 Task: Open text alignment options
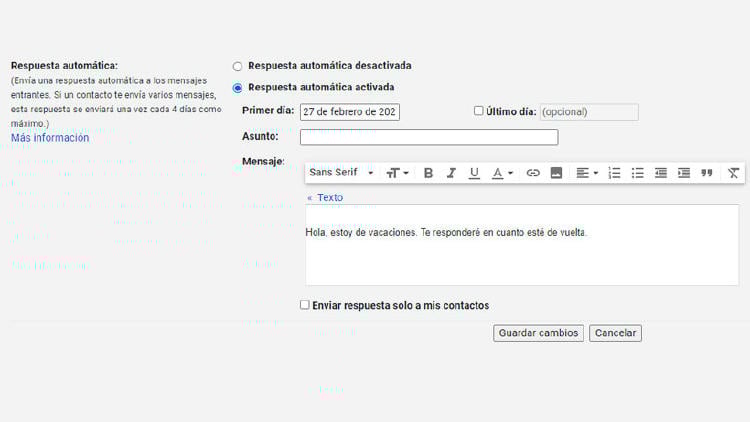(587, 173)
